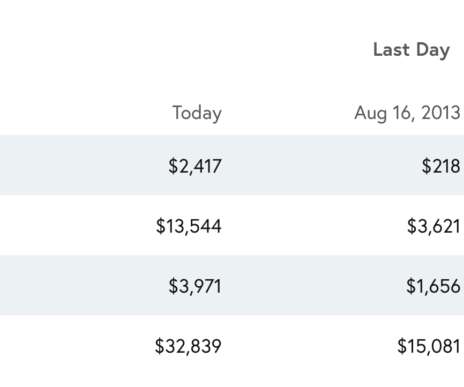Select the white row containing $13,544
The image size is (464, 387).
pyautogui.click(x=232, y=225)
